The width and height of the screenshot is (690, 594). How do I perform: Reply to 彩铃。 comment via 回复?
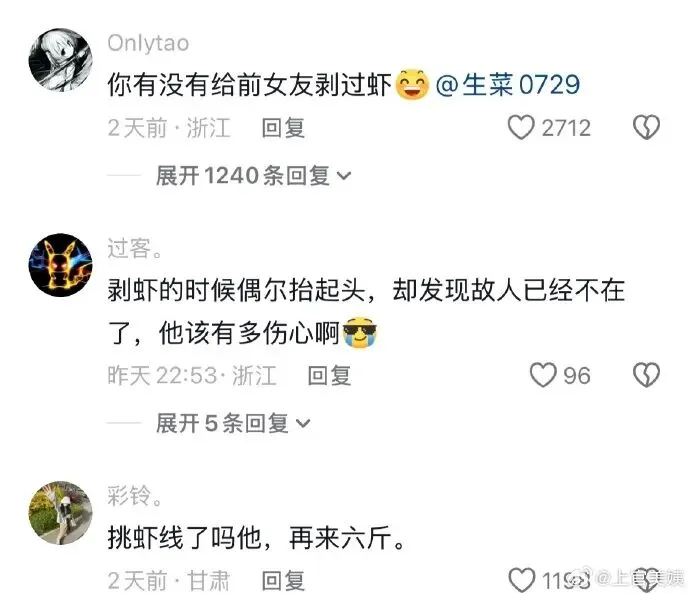point(283,580)
